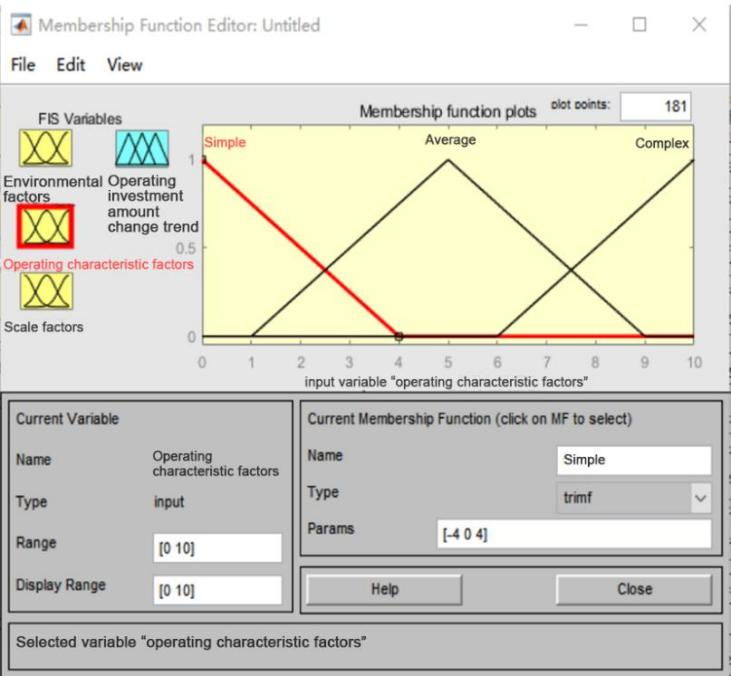Click the Operating characteristic factors red label
Viewport: 731px width, 676px height.
point(98,264)
